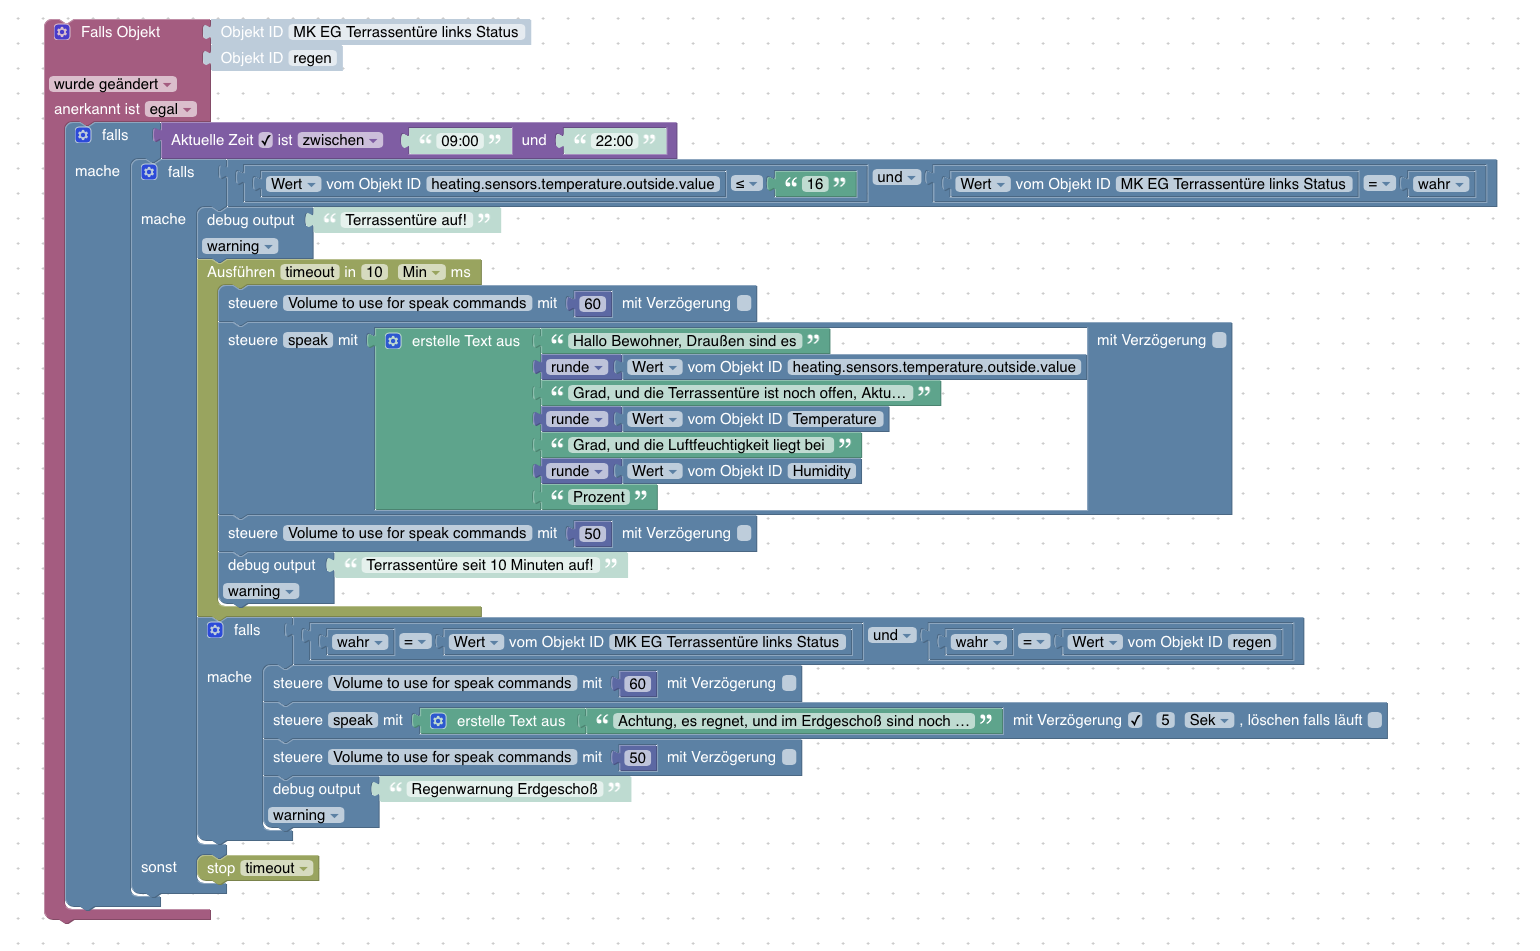Click gear on falls regen condition block
Screen dimensions: 1540x951
point(215,630)
